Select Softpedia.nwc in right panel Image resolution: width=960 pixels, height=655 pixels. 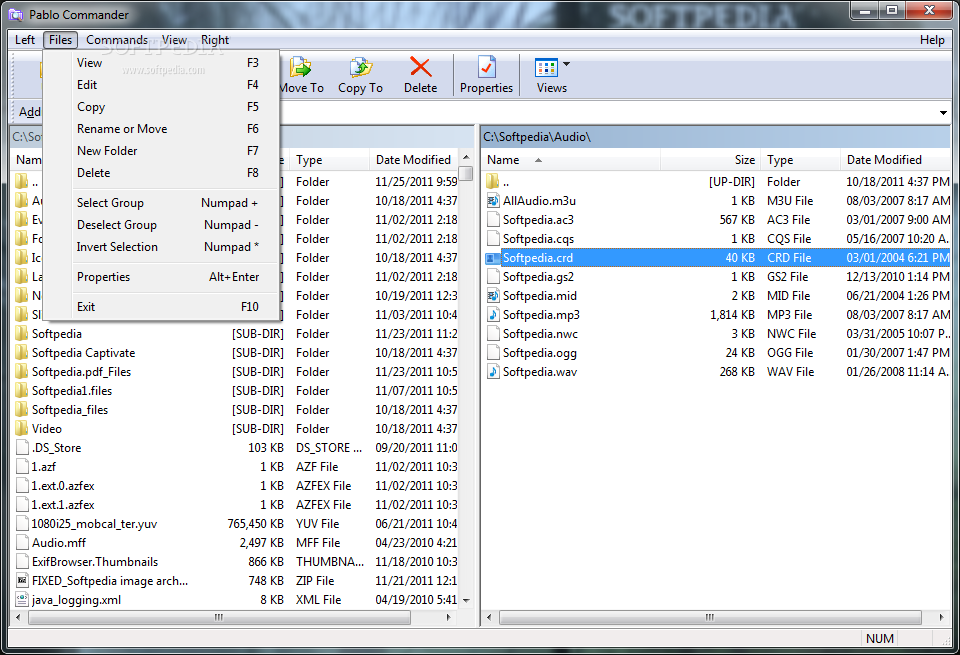[540, 334]
